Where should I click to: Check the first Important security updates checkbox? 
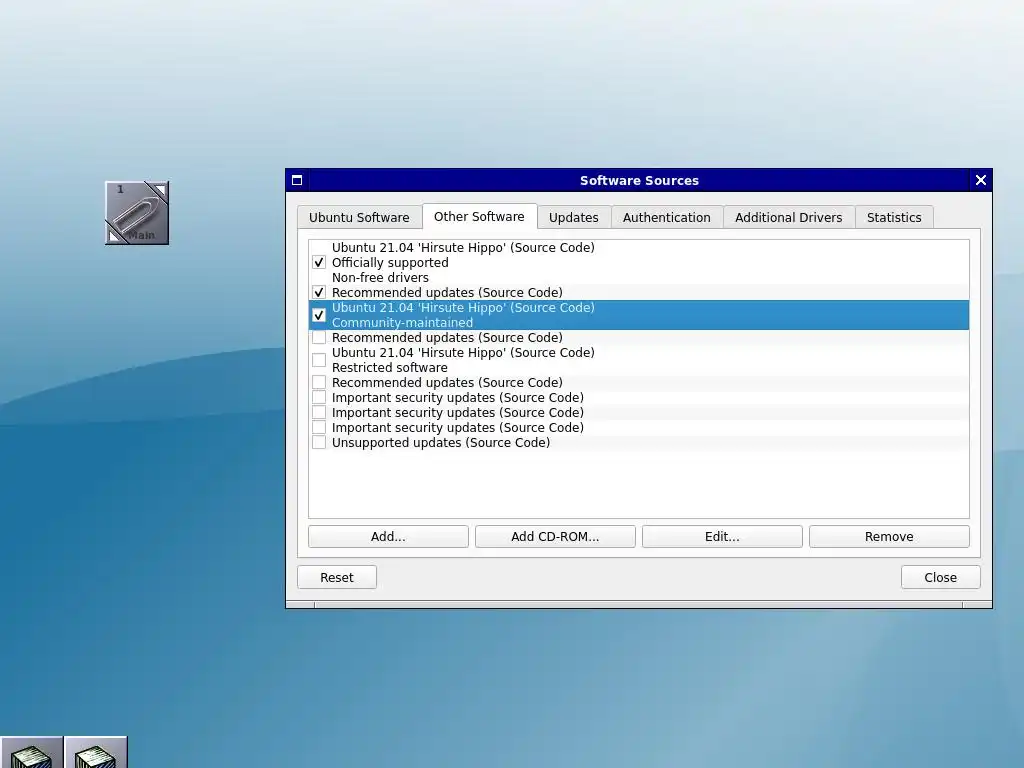(x=319, y=397)
